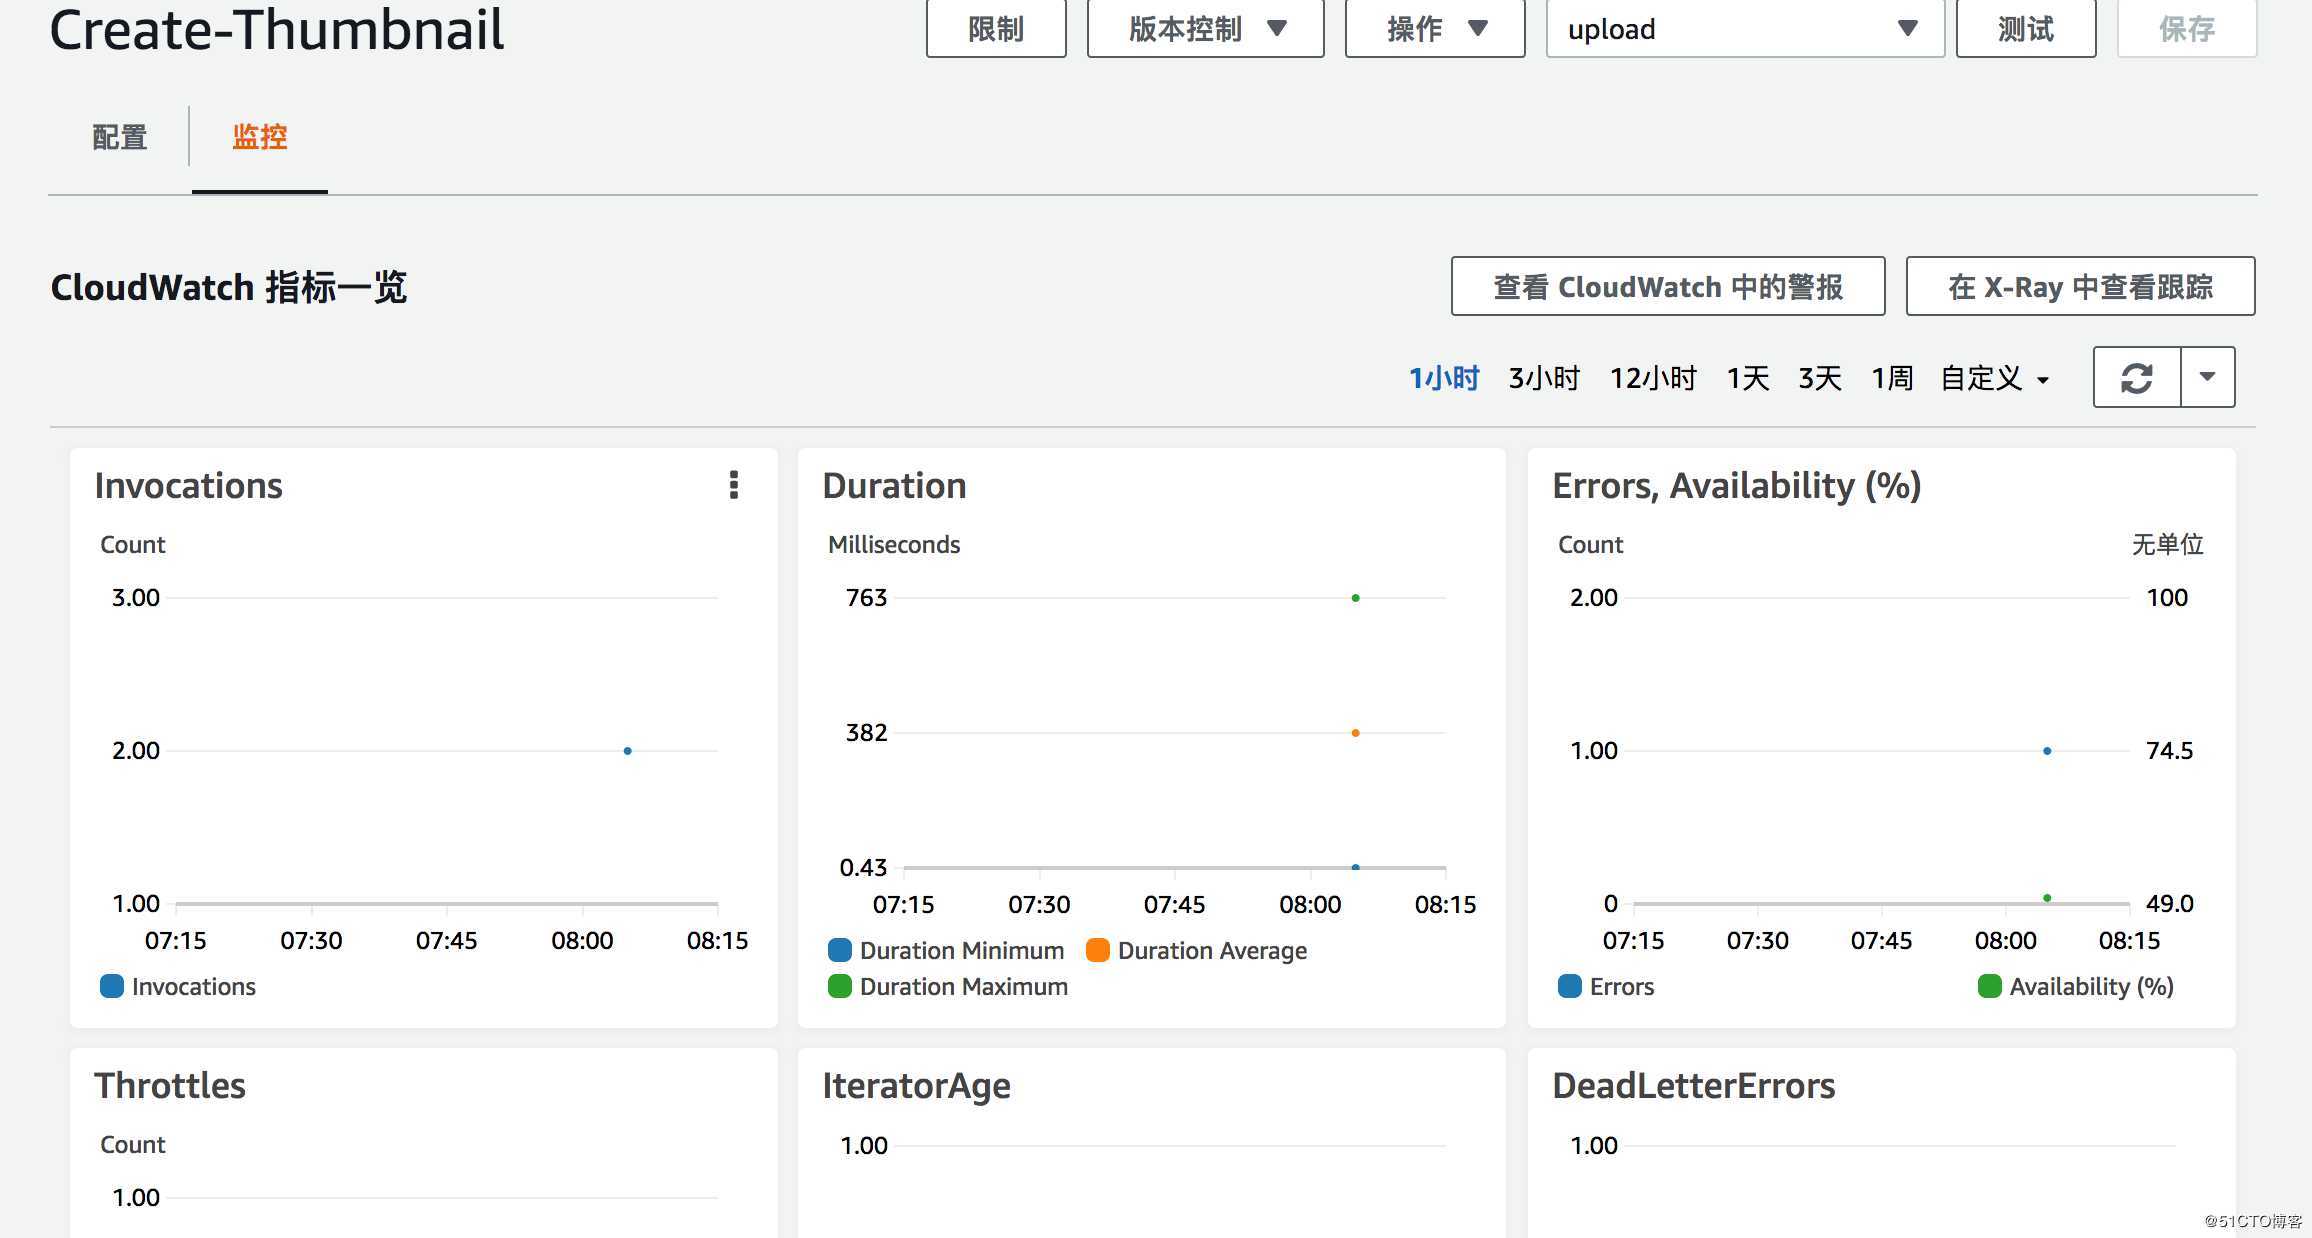Click the DeadLetterErrors chart title
2312x1238 pixels.
click(1694, 1086)
